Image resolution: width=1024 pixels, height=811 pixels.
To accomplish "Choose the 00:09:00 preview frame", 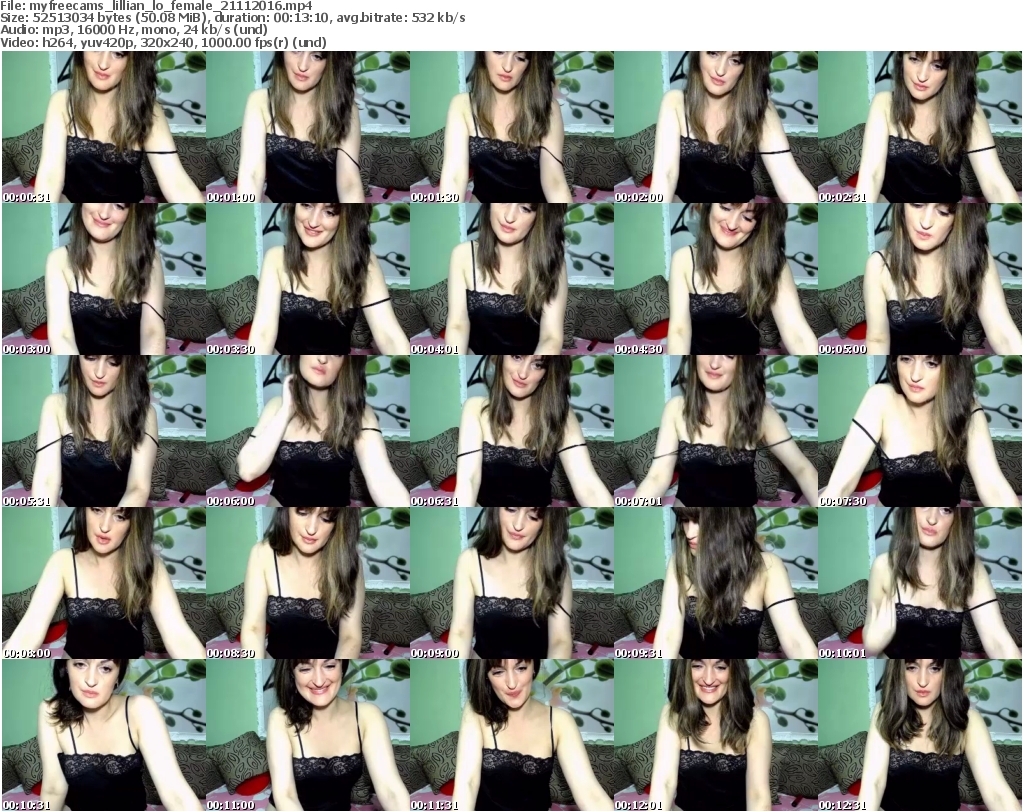I will click(x=511, y=583).
